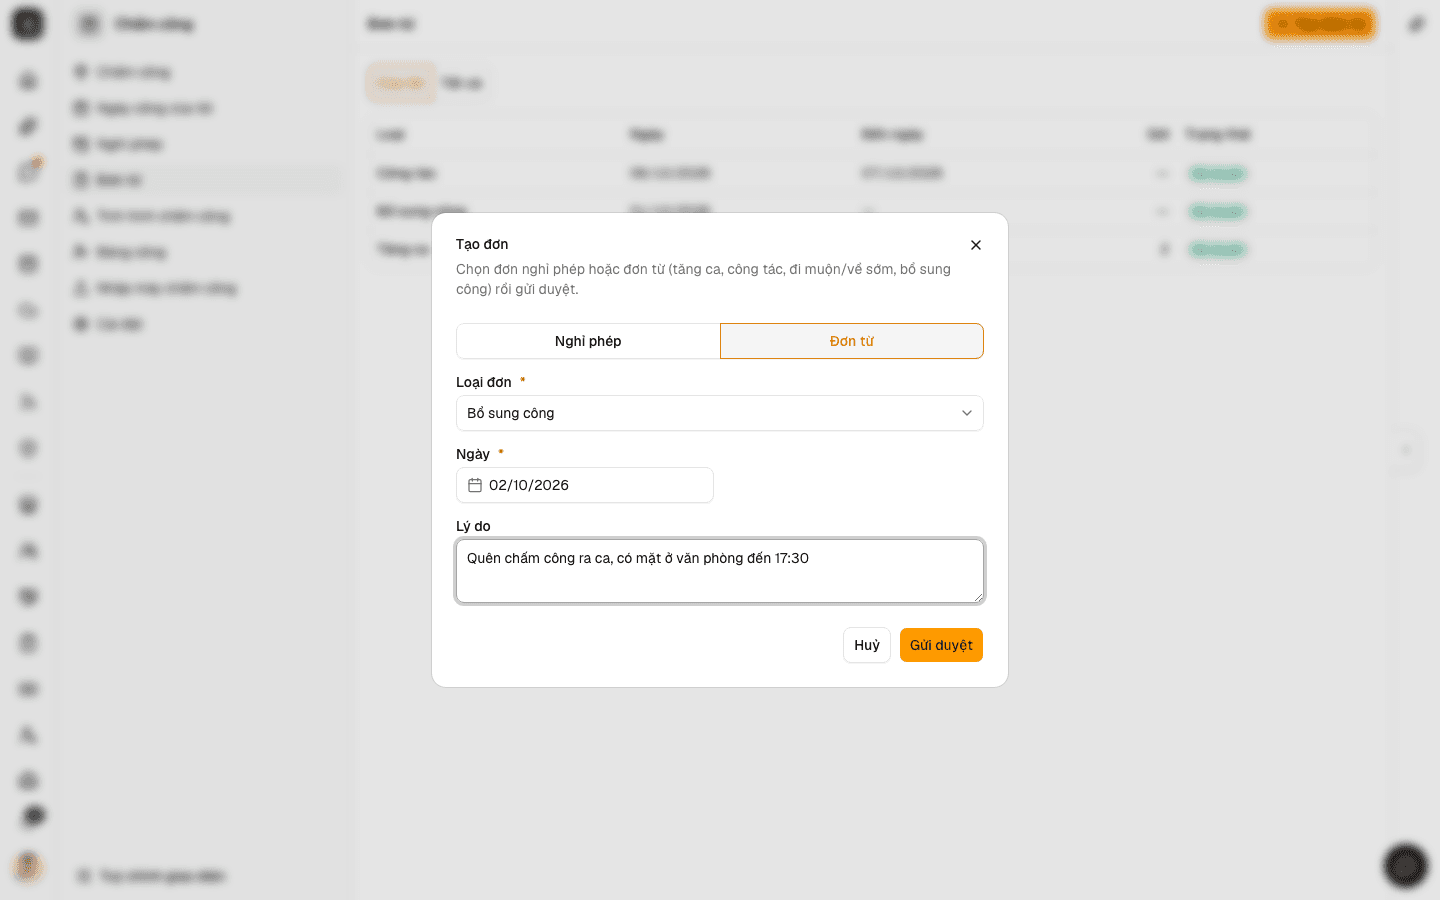Select the Đơn từ tab
1440x900 pixels.
click(852, 341)
